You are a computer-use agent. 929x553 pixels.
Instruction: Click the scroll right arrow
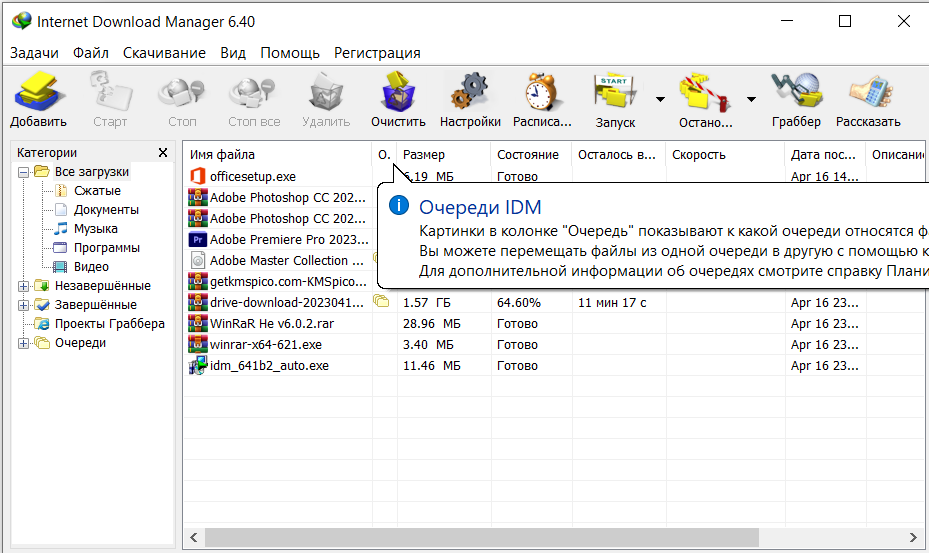click(x=913, y=538)
